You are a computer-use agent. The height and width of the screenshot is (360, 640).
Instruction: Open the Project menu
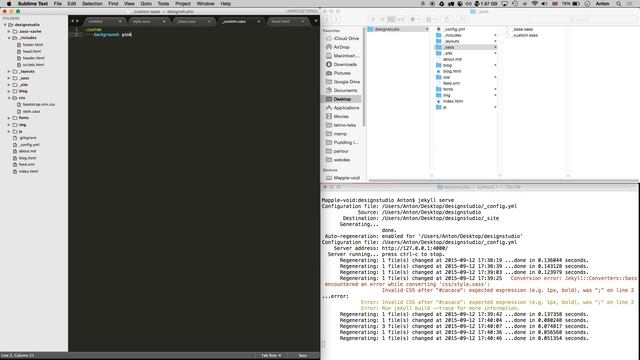(x=183, y=4)
